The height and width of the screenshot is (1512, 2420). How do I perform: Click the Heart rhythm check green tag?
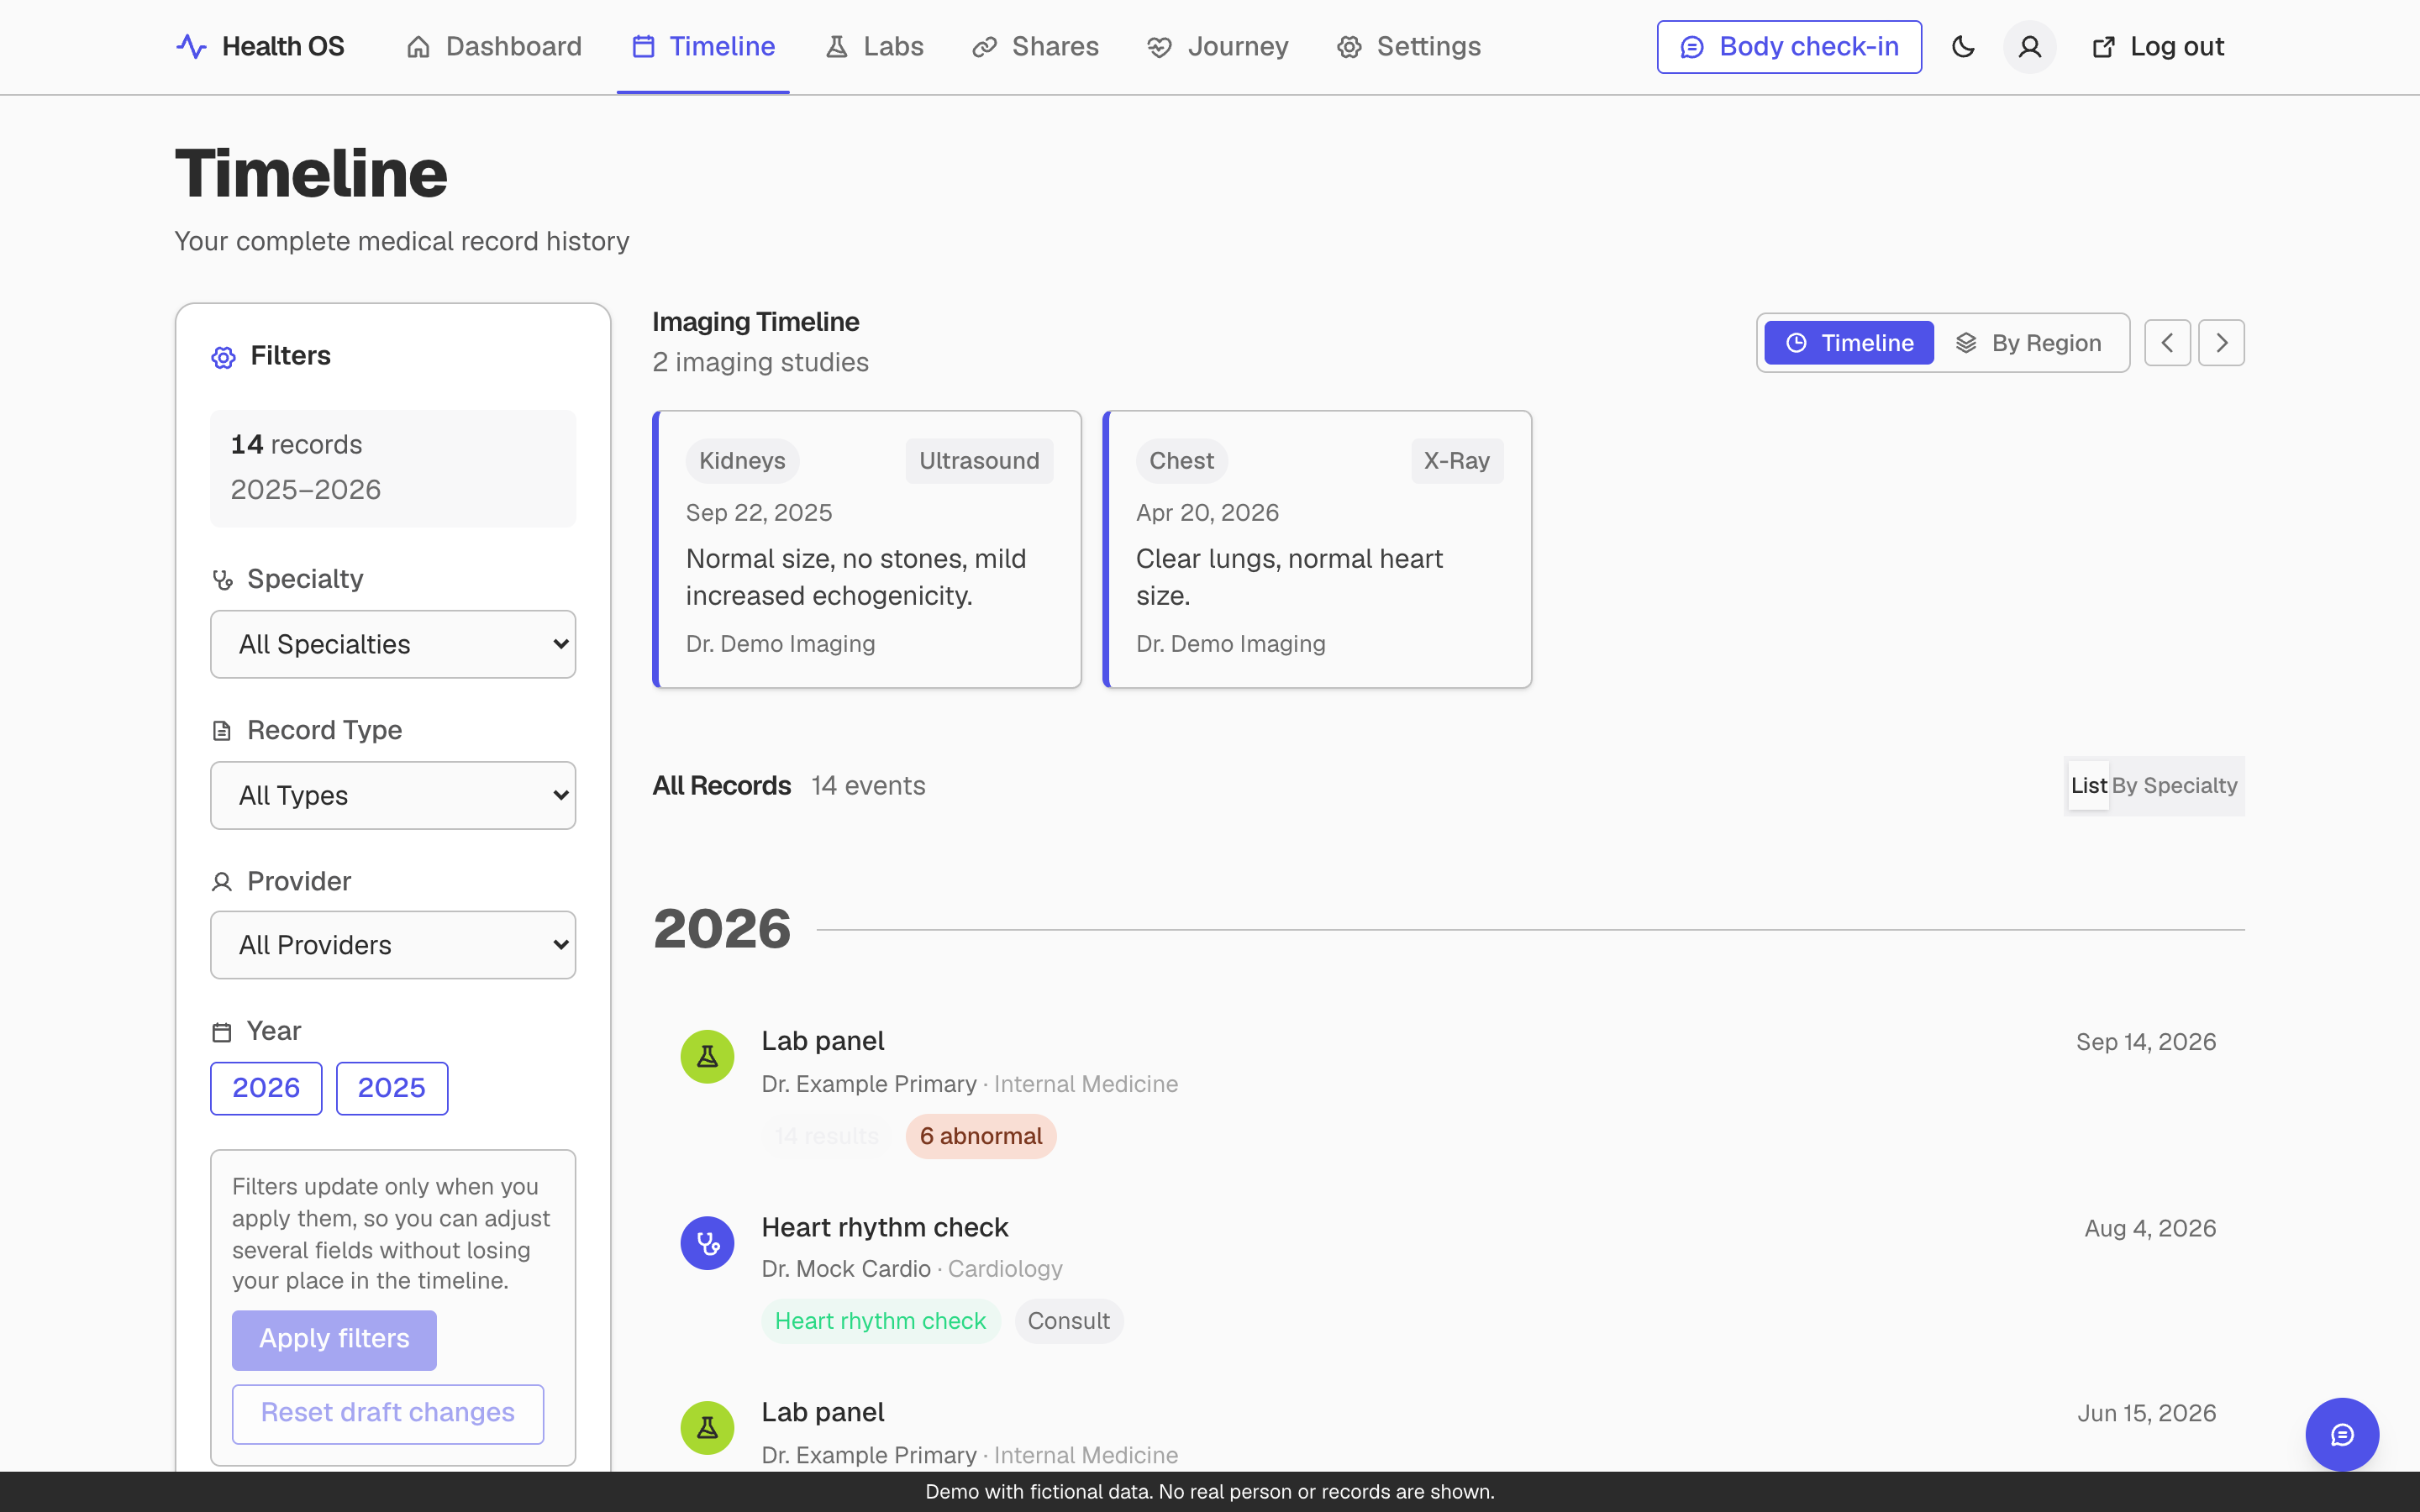point(880,1322)
